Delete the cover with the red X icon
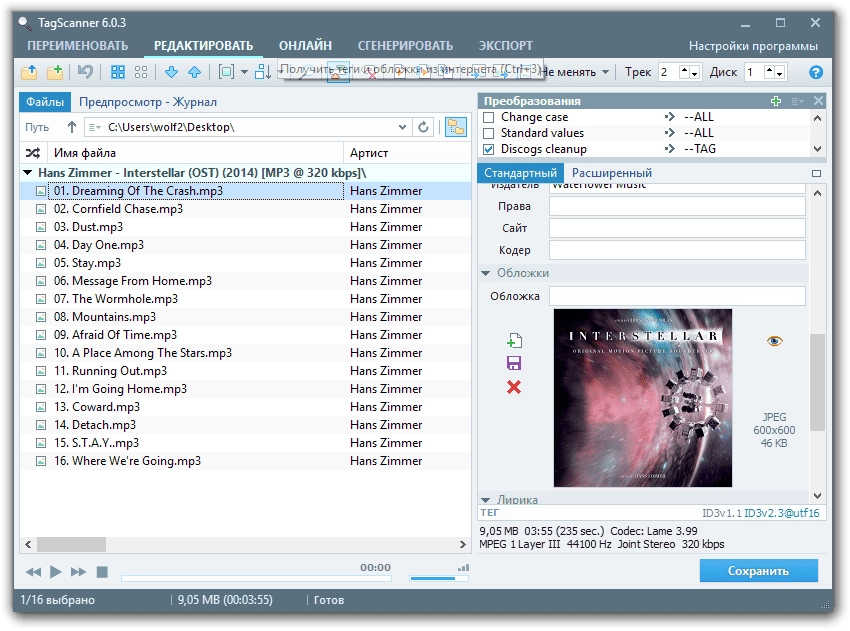This screenshot has height=631, width=850. (514, 387)
